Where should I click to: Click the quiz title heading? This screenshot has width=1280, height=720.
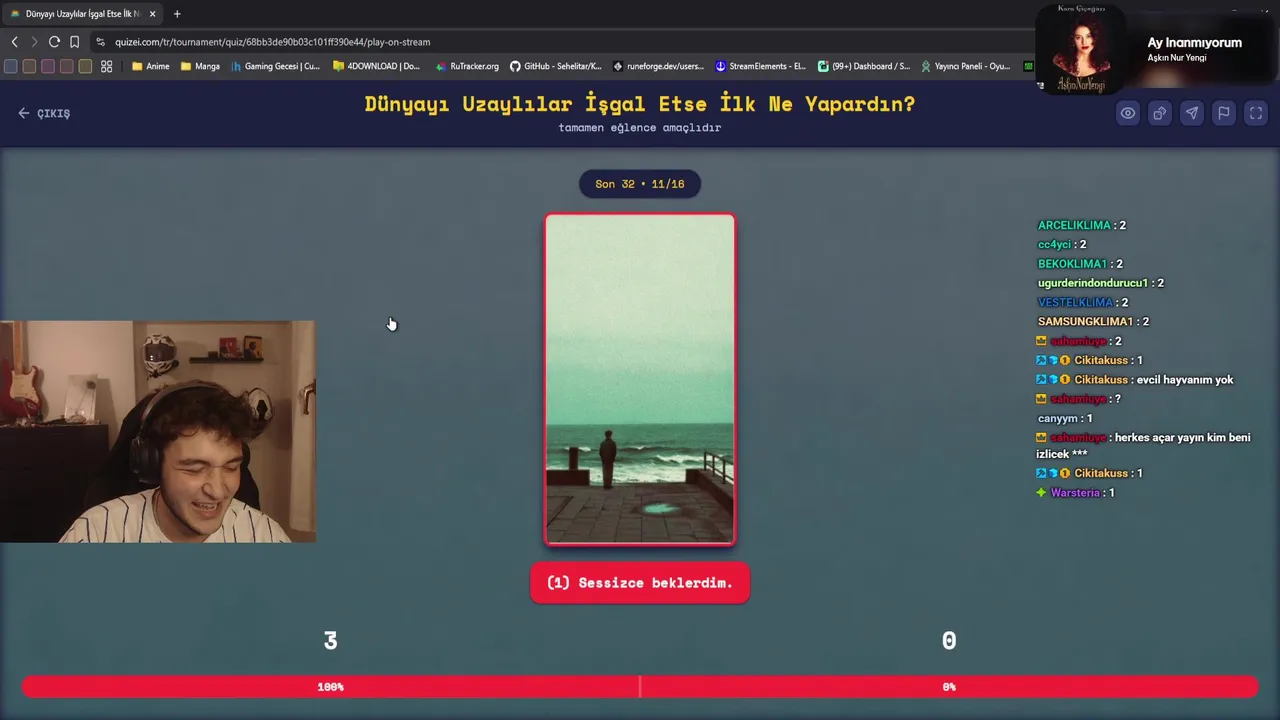tap(640, 104)
